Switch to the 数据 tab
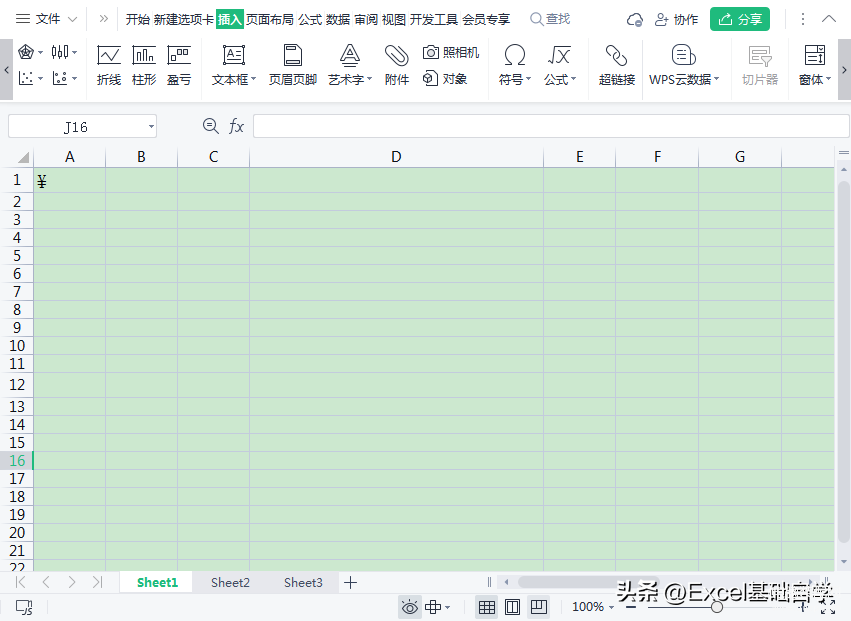Image resolution: width=851 pixels, height=621 pixels. pyautogui.click(x=338, y=20)
